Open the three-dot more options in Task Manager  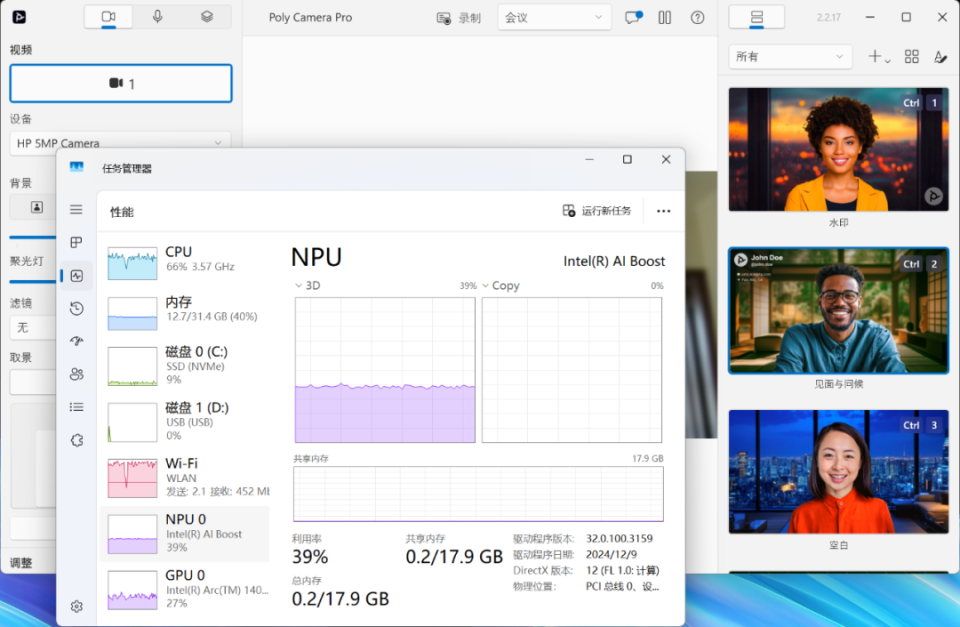coord(664,211)
